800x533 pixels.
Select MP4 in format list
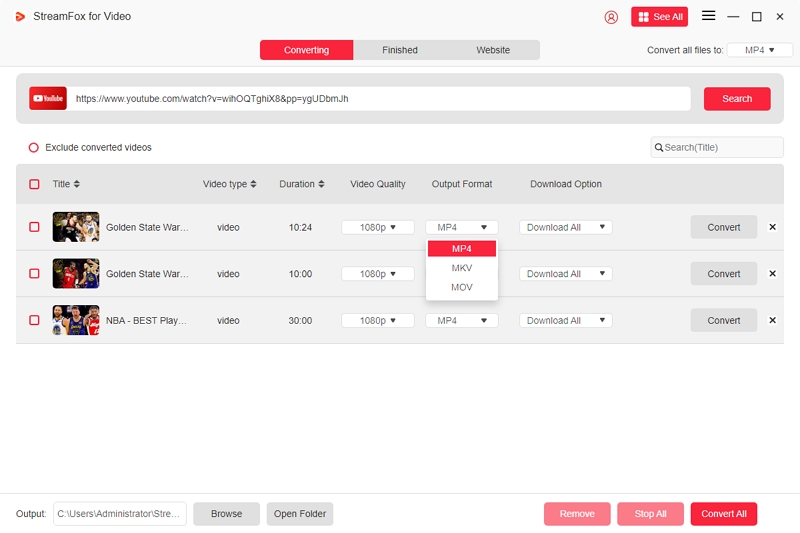pos(462,248)
